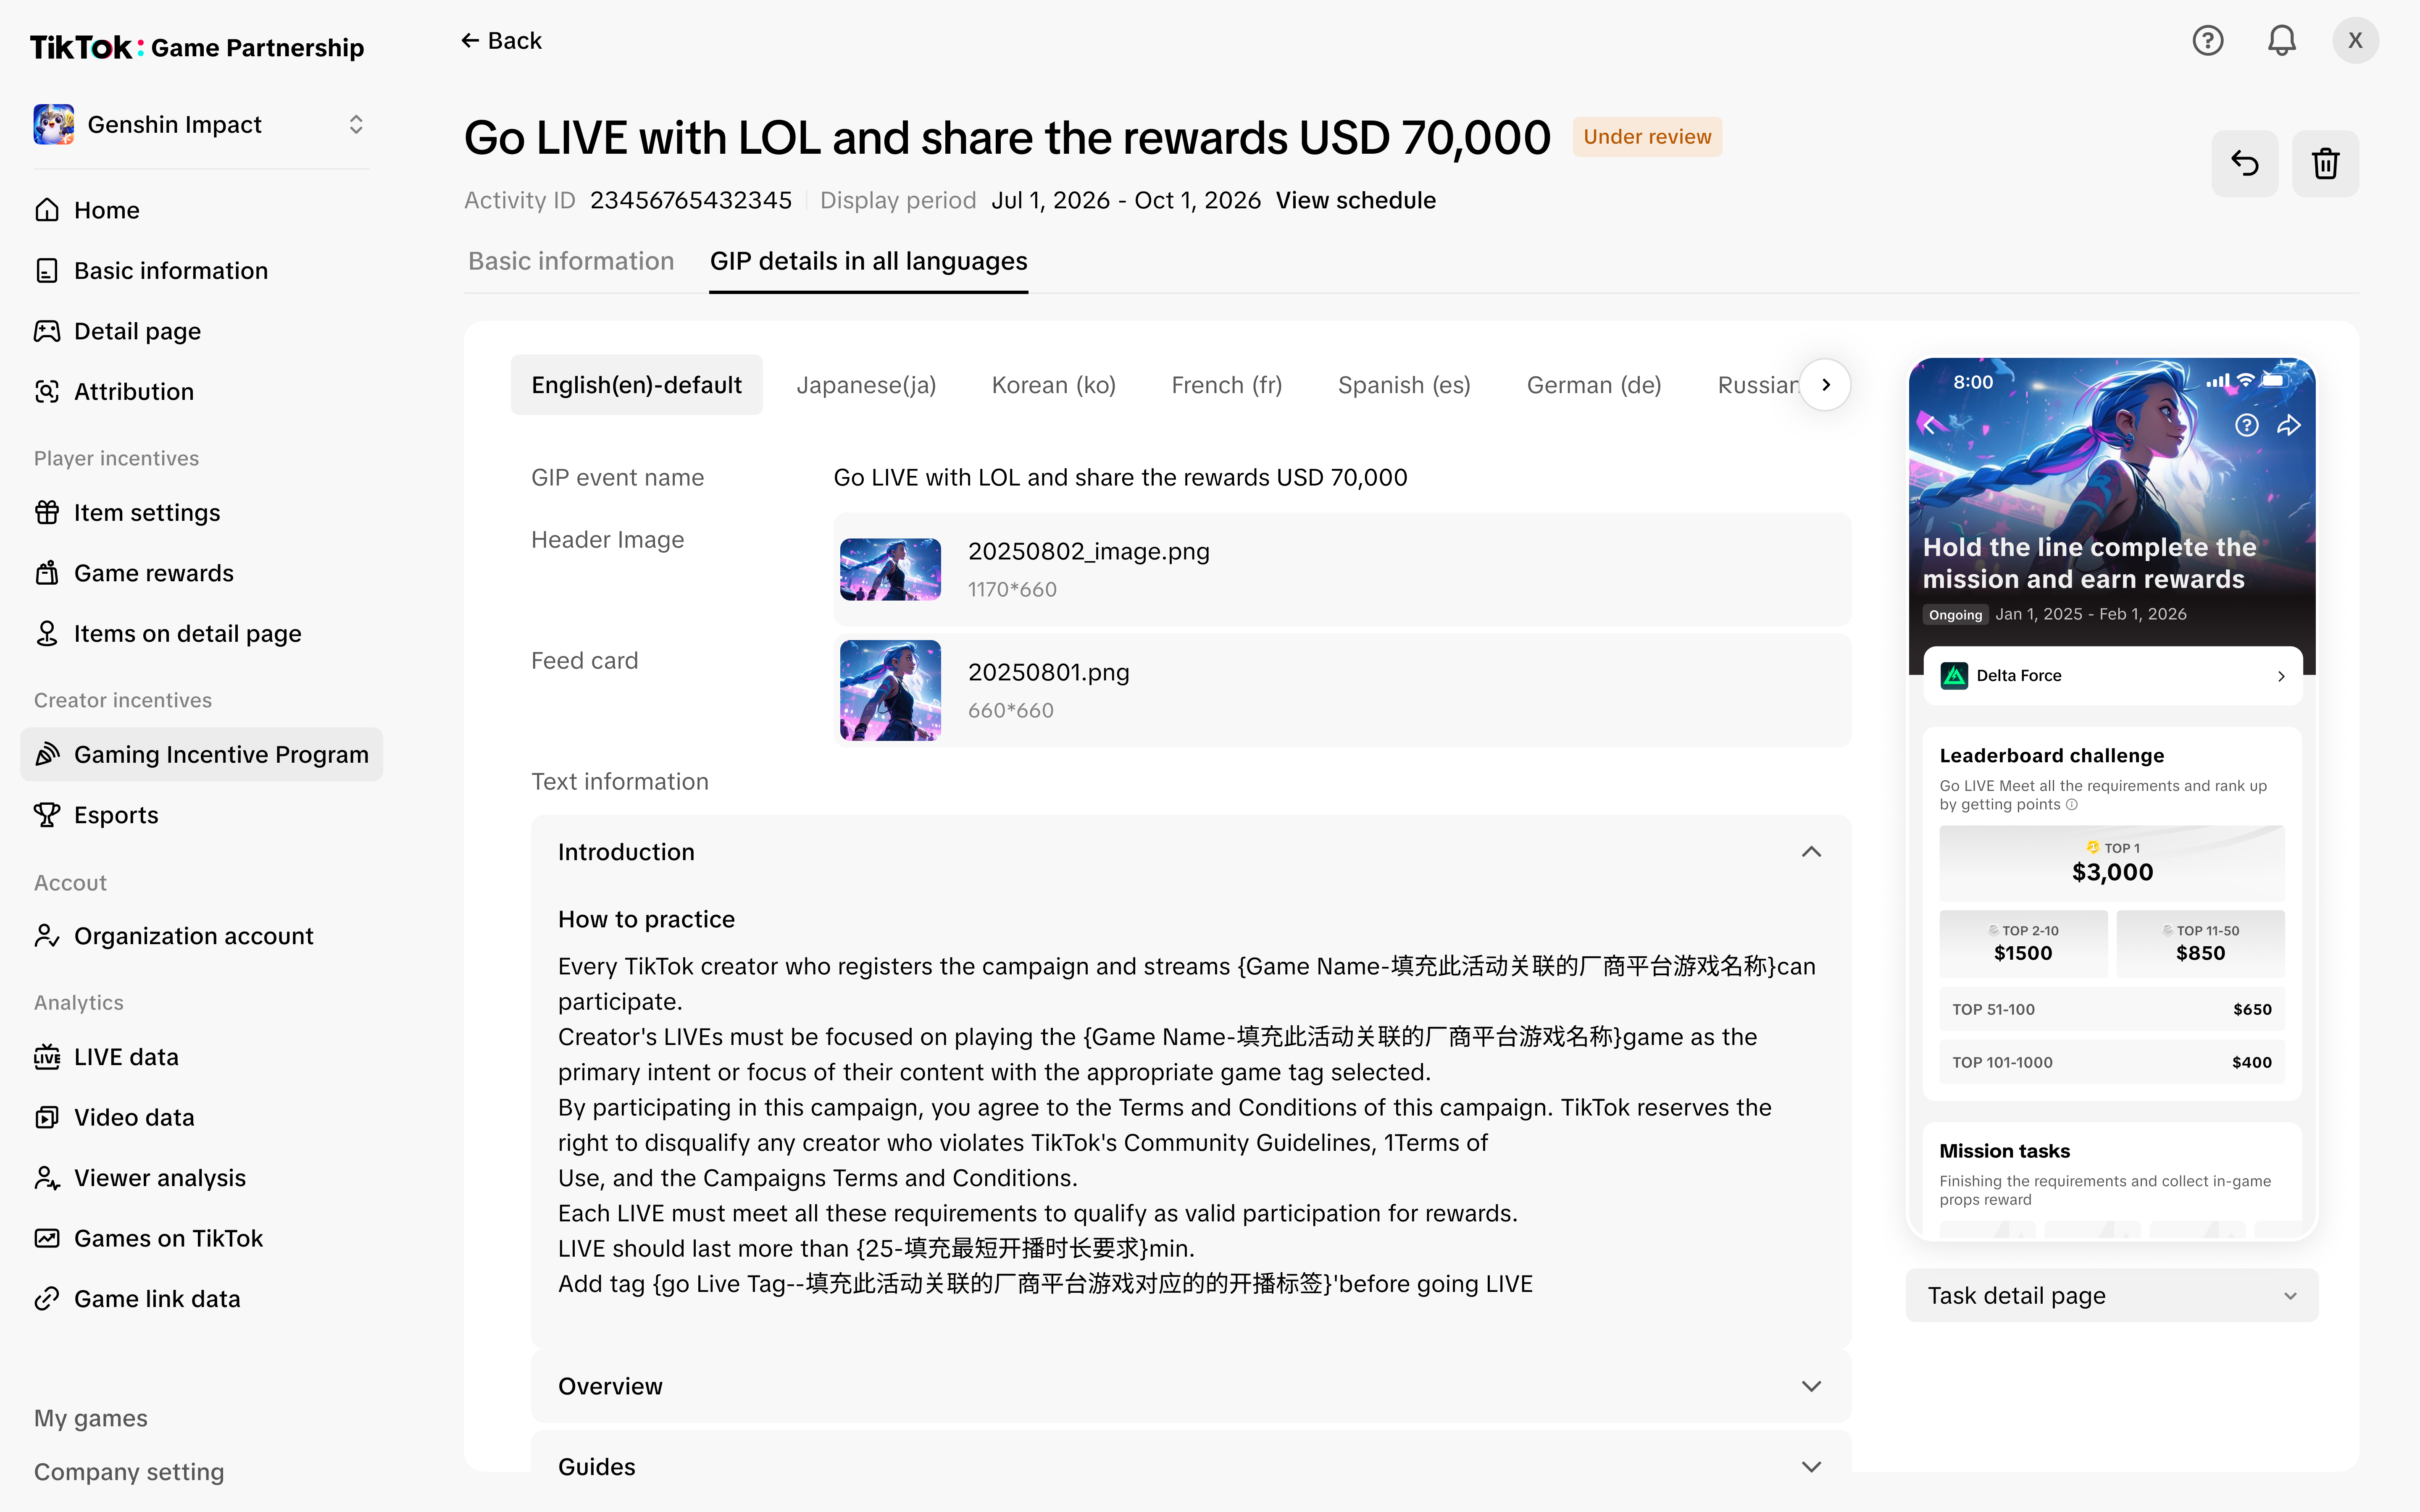
Task: Click the GIP event name value text
Action: click(x=1120, y=478)
